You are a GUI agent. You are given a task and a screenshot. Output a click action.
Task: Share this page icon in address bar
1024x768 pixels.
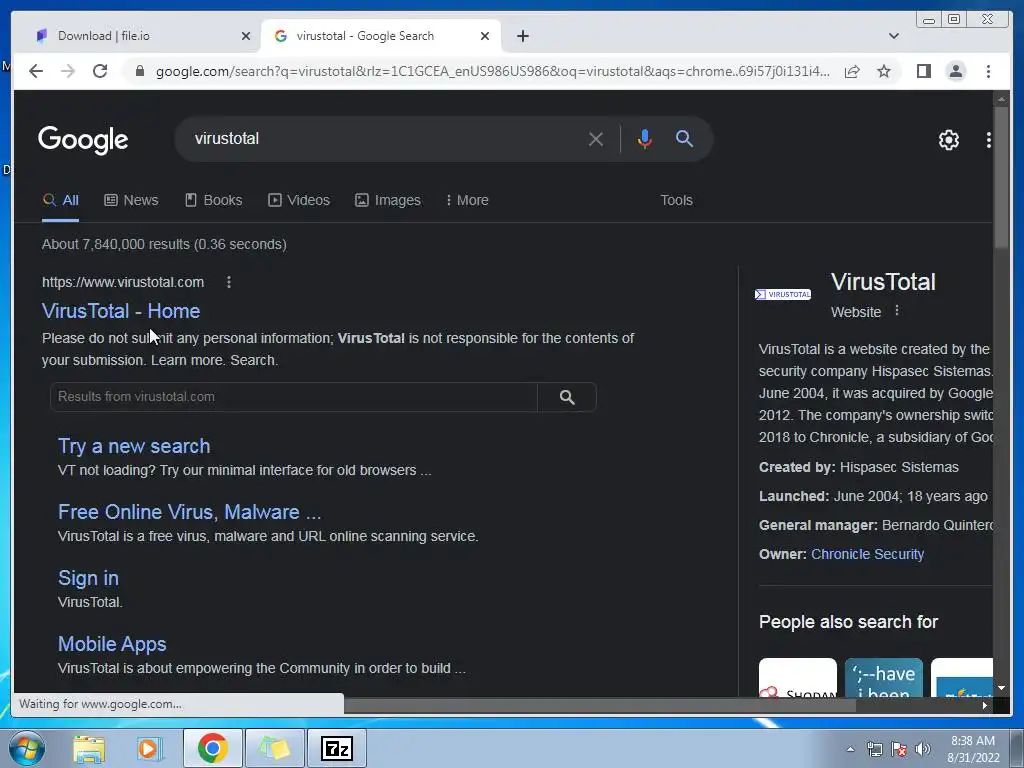[x=852, y=71]
